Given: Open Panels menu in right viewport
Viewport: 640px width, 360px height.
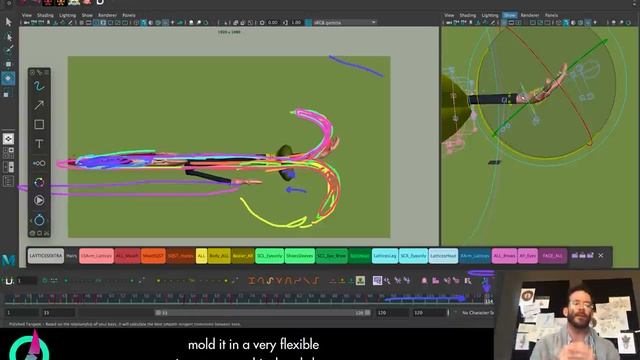Looking at the screenshot, I should pos(551,15).
